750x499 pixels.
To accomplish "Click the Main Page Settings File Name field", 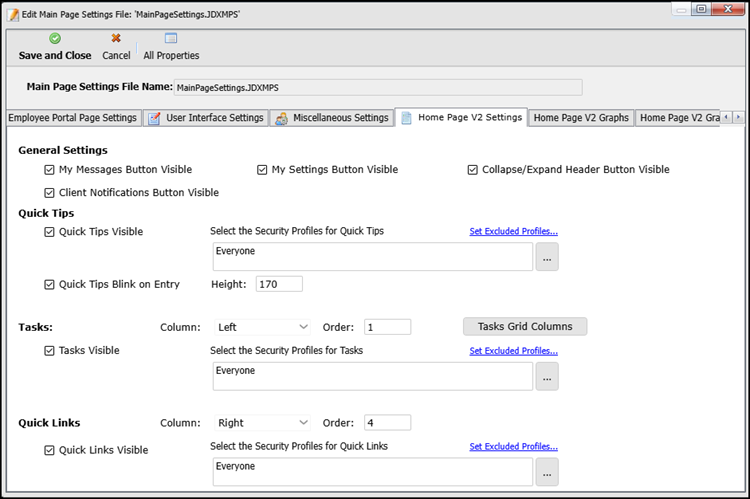I will coord(378,88).
